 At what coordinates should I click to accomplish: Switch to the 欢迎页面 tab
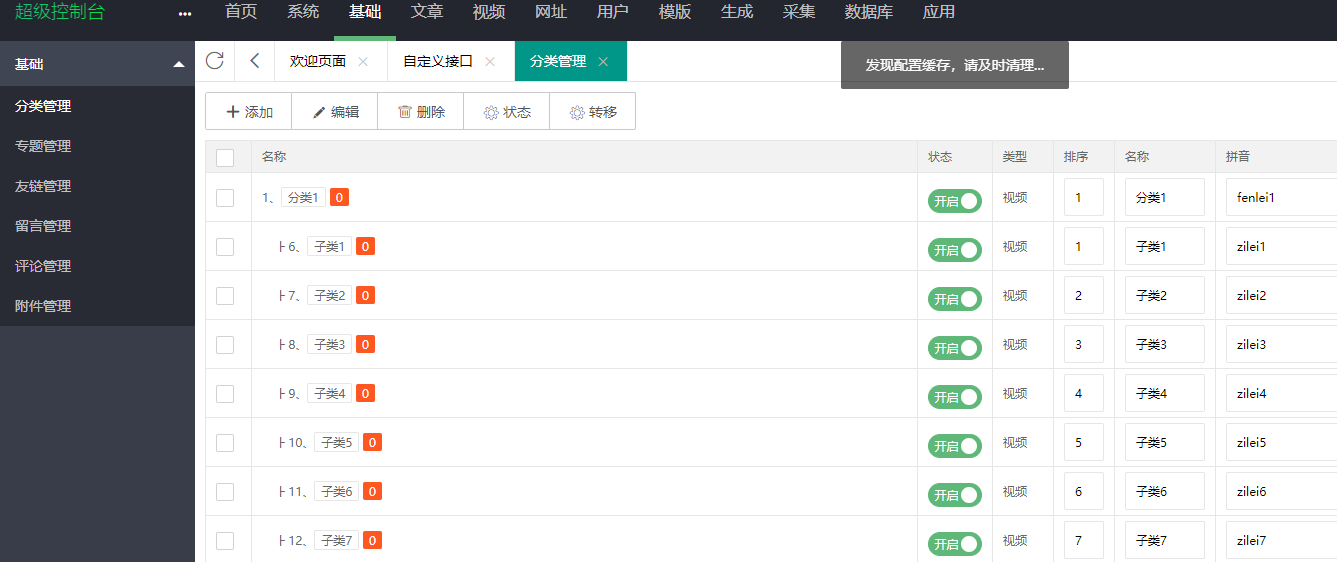[x=318, y=61]
